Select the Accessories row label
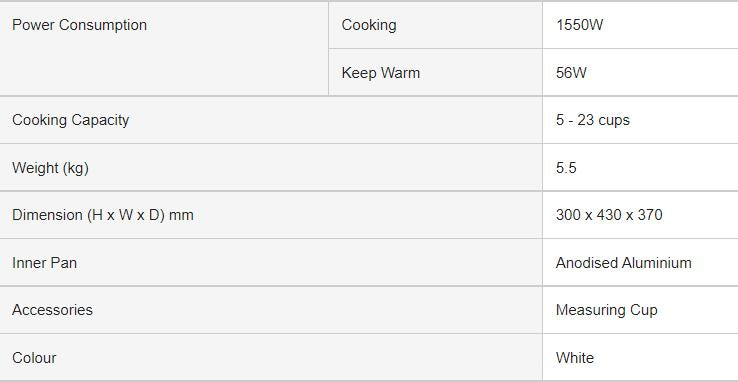This screenshot has width=738, height=382. 53,310
